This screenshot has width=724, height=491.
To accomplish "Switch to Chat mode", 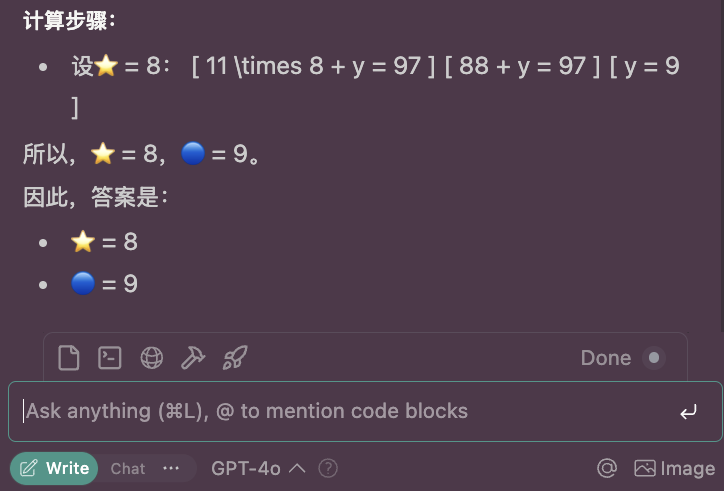I will (127, 468).
